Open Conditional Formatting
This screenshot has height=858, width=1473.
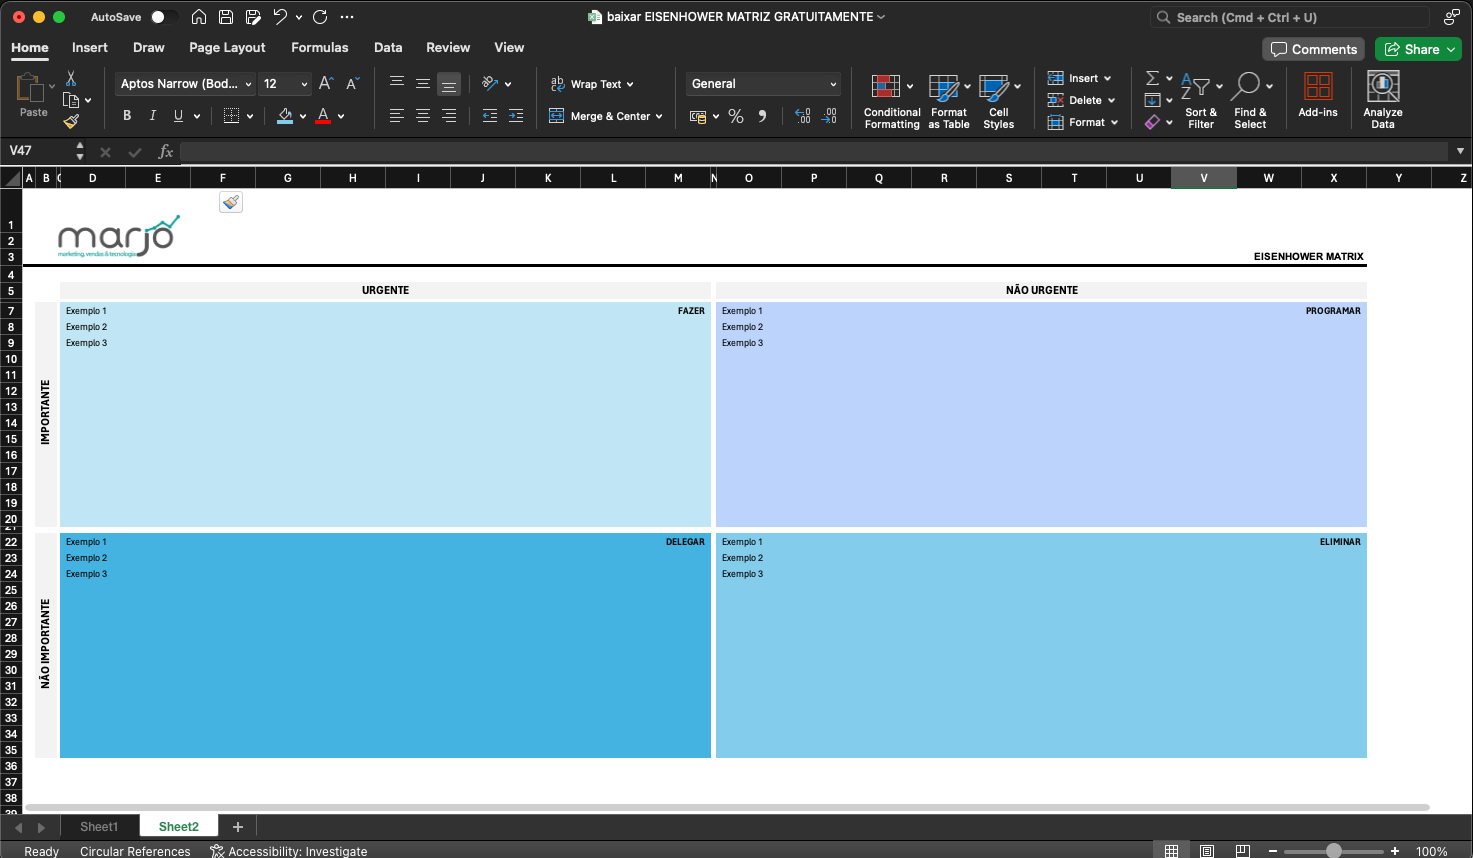[892, 101]
